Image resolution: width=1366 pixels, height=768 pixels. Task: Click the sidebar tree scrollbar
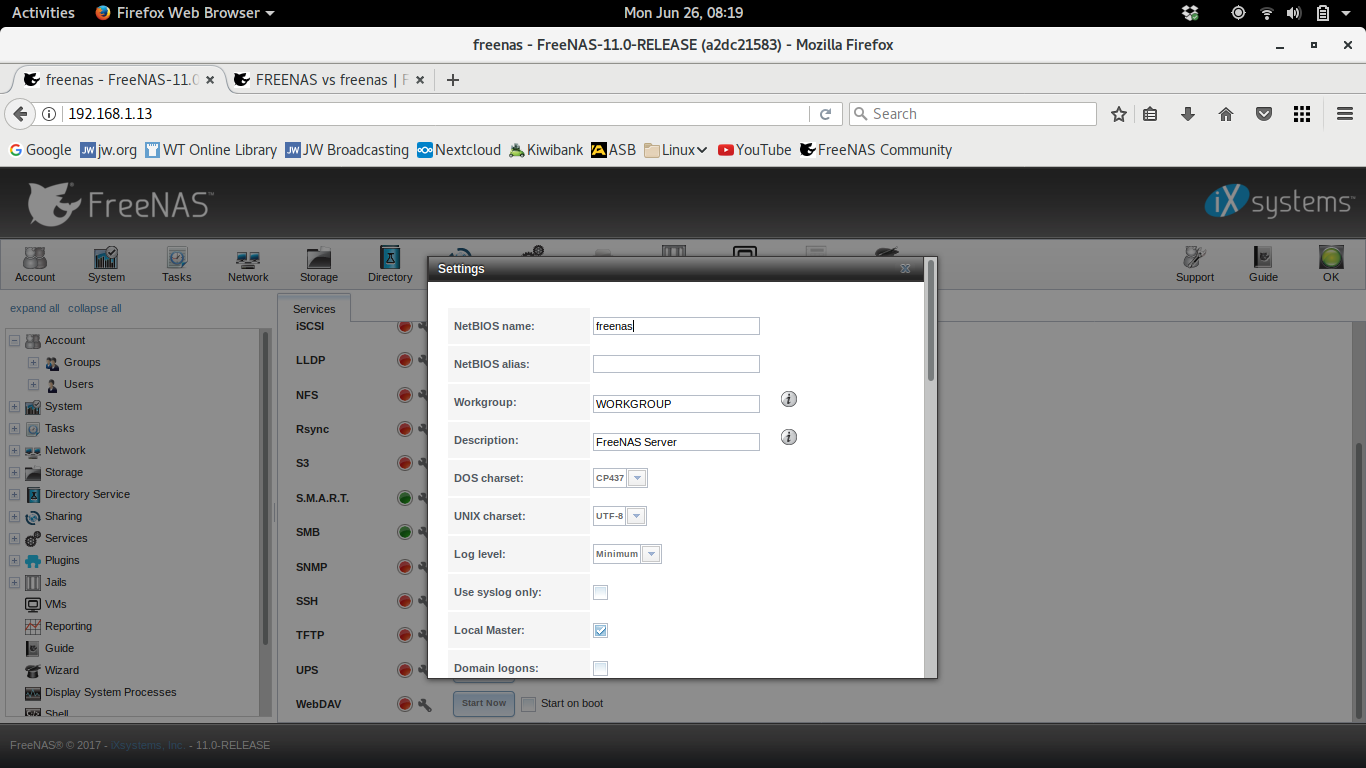[x=265, y=488]
